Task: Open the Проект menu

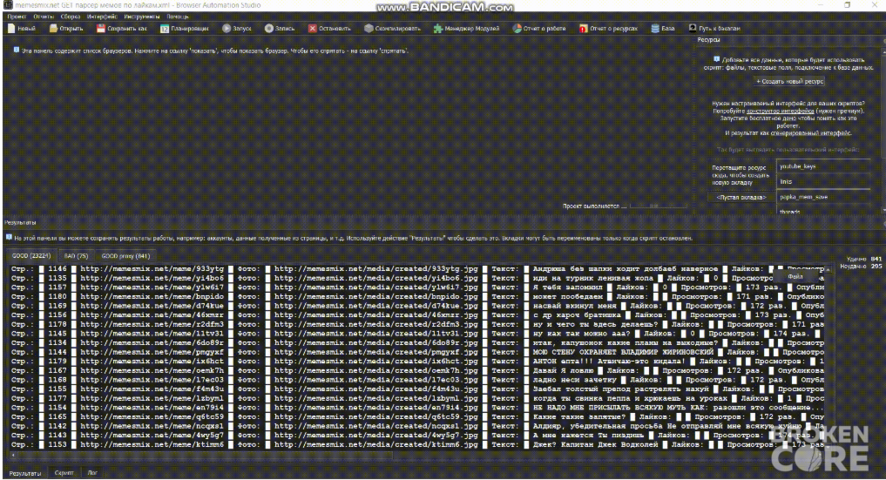Action: coord(17,16)
